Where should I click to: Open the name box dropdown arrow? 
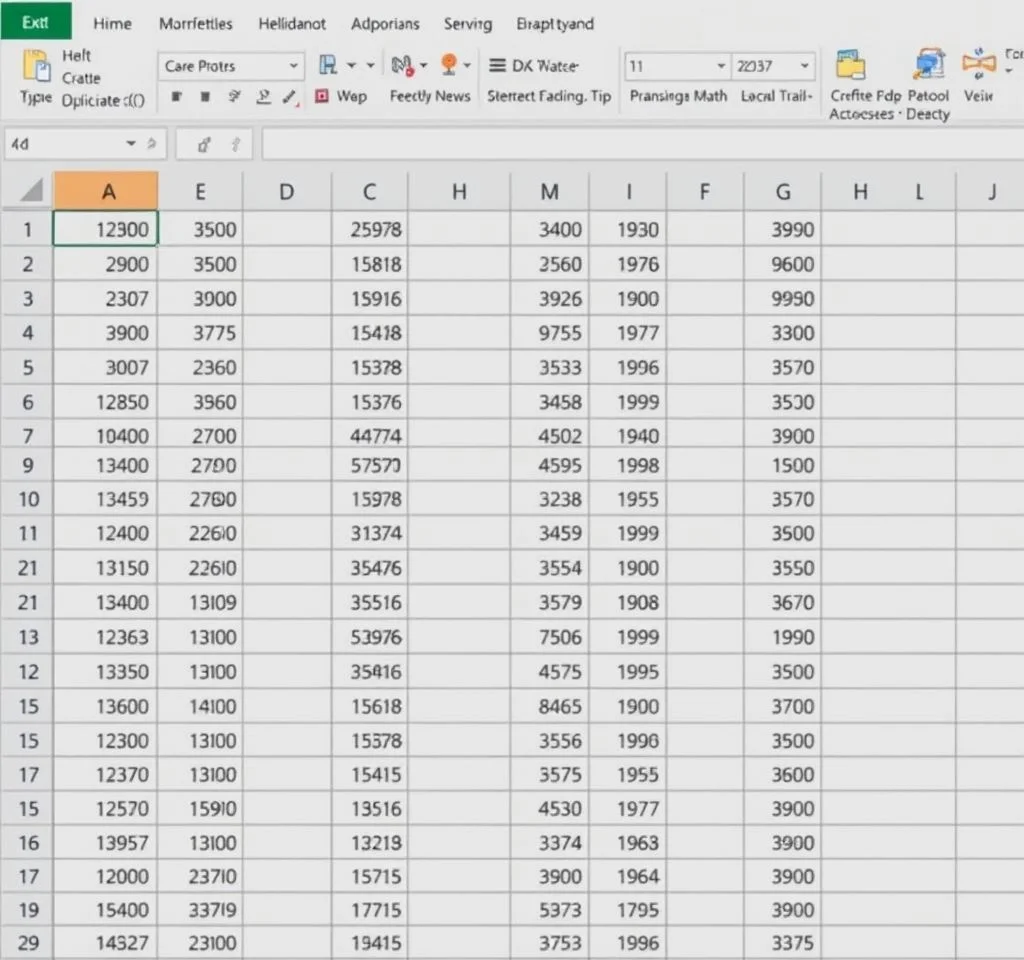tap(131, 144)
